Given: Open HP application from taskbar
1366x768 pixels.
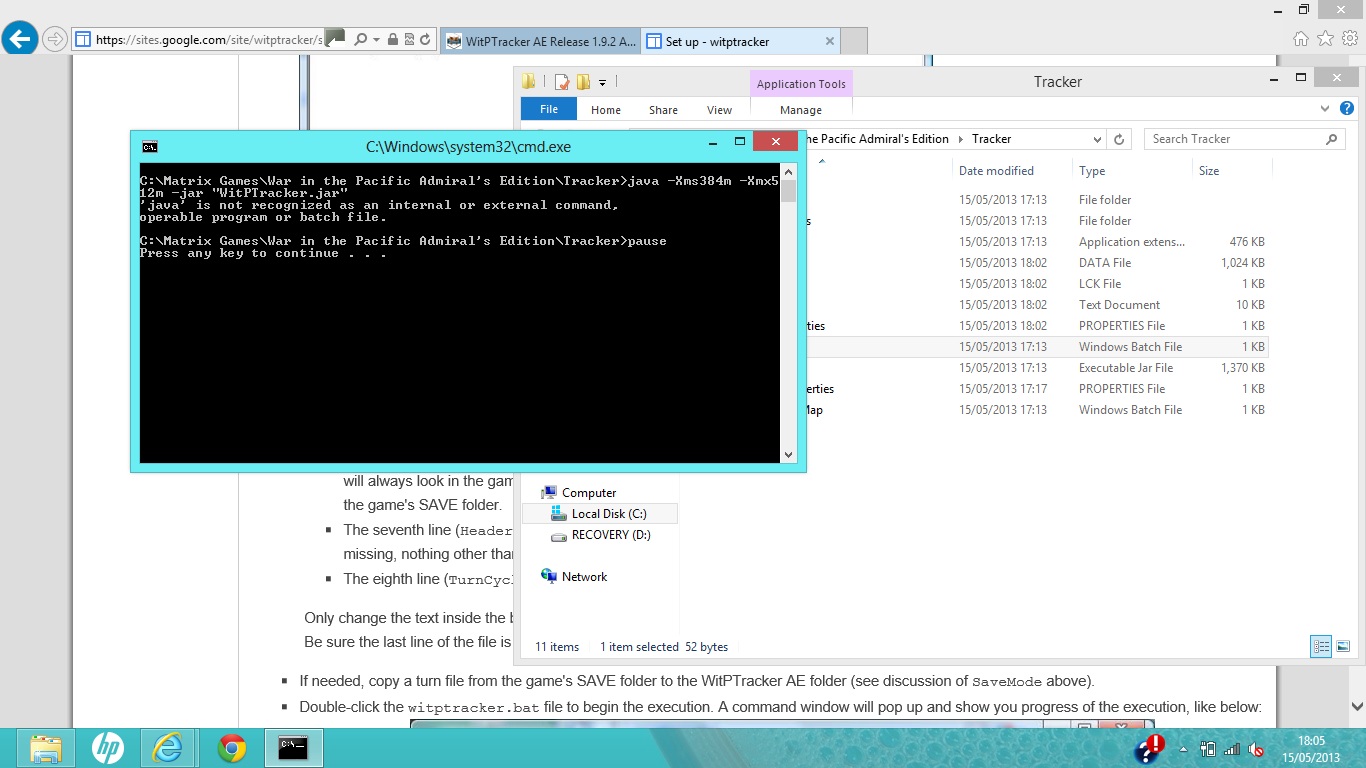Looking at the screenshot, I should click(x=107, y=747).
